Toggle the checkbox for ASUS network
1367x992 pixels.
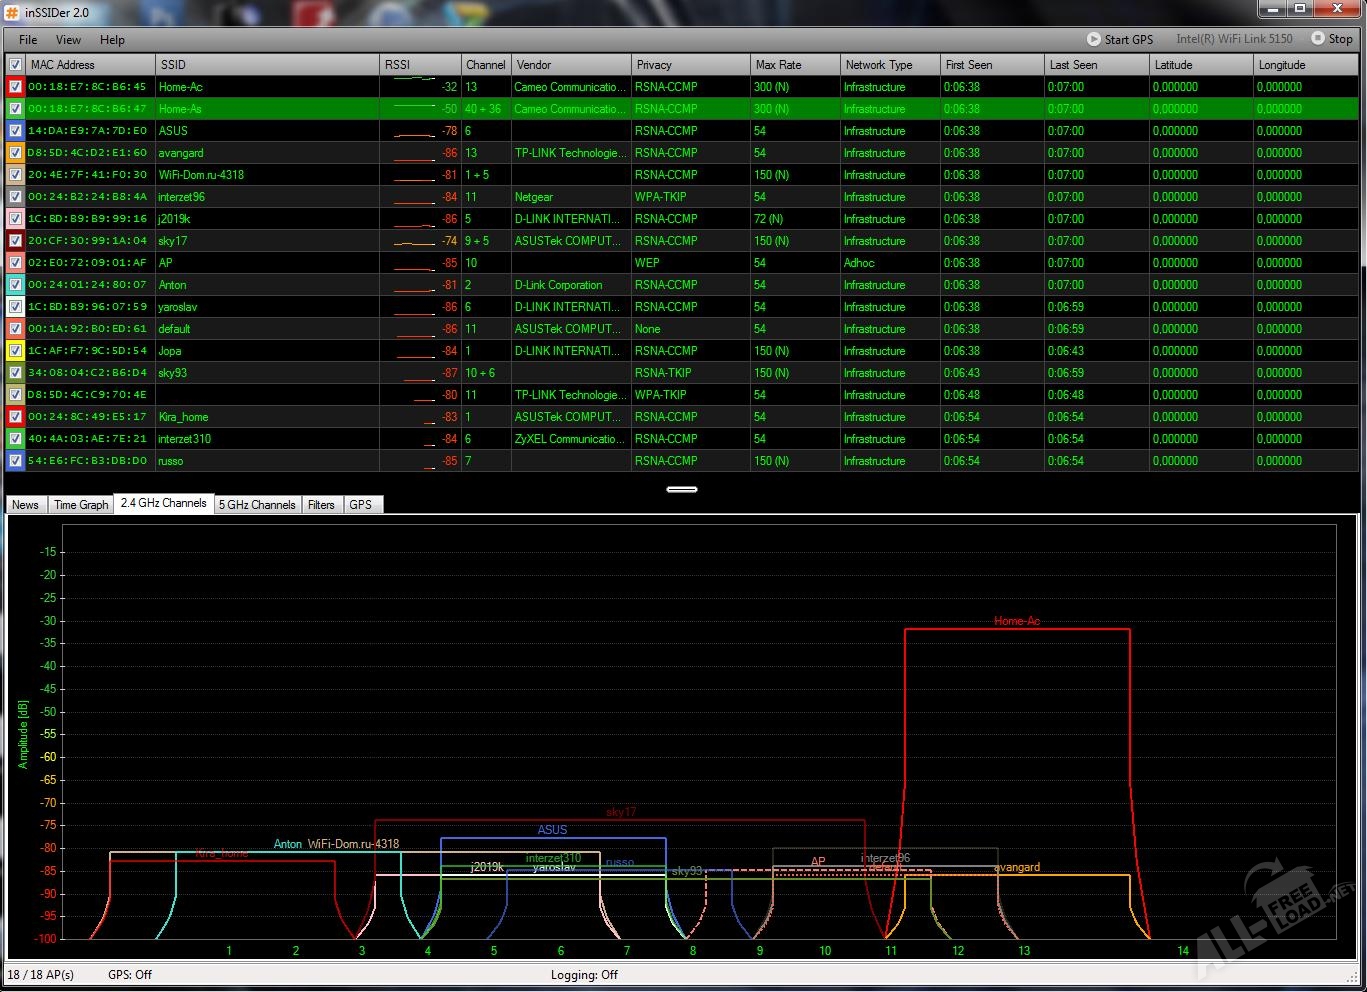point(15,131)
